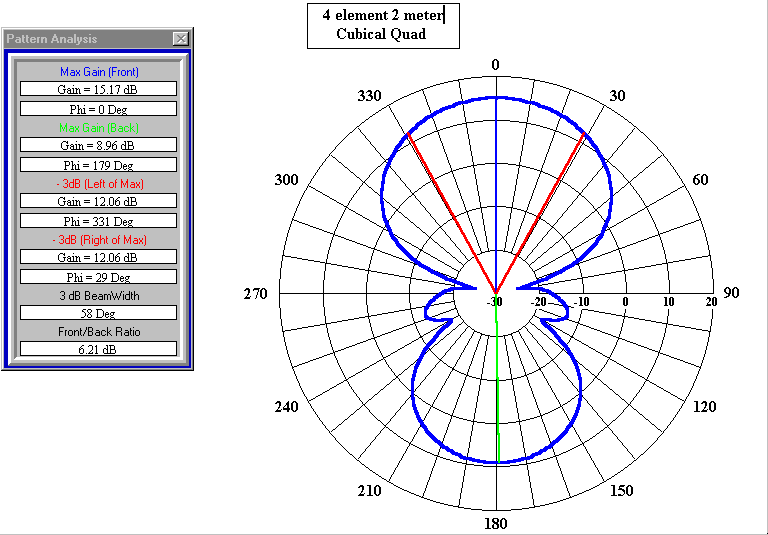The image size is (768, 535).
Task: Click the 270 degree label on plot
Action: tap(255, 294)
